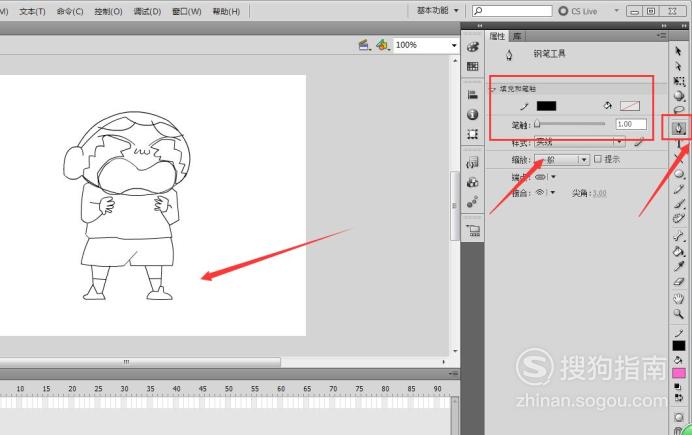Open the 文本(T) menu
Screen dimensions: 692x435
pos(32,11)
